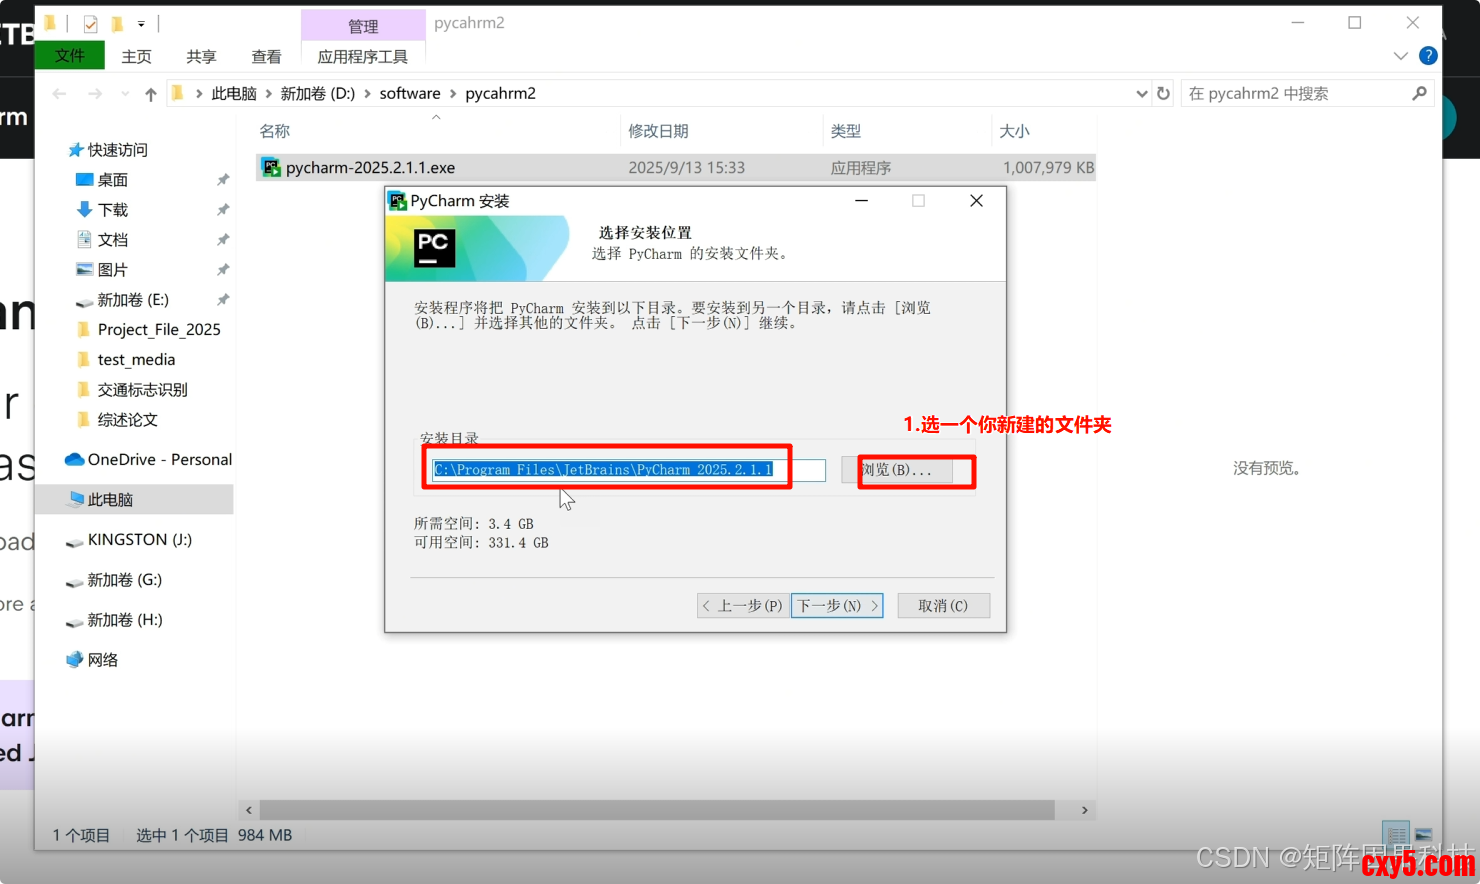The width and height of the screenshot is (1480, 884).
Task: Navigate to 新加卷 (D:) in address bar
Action: tap(318, 94)
